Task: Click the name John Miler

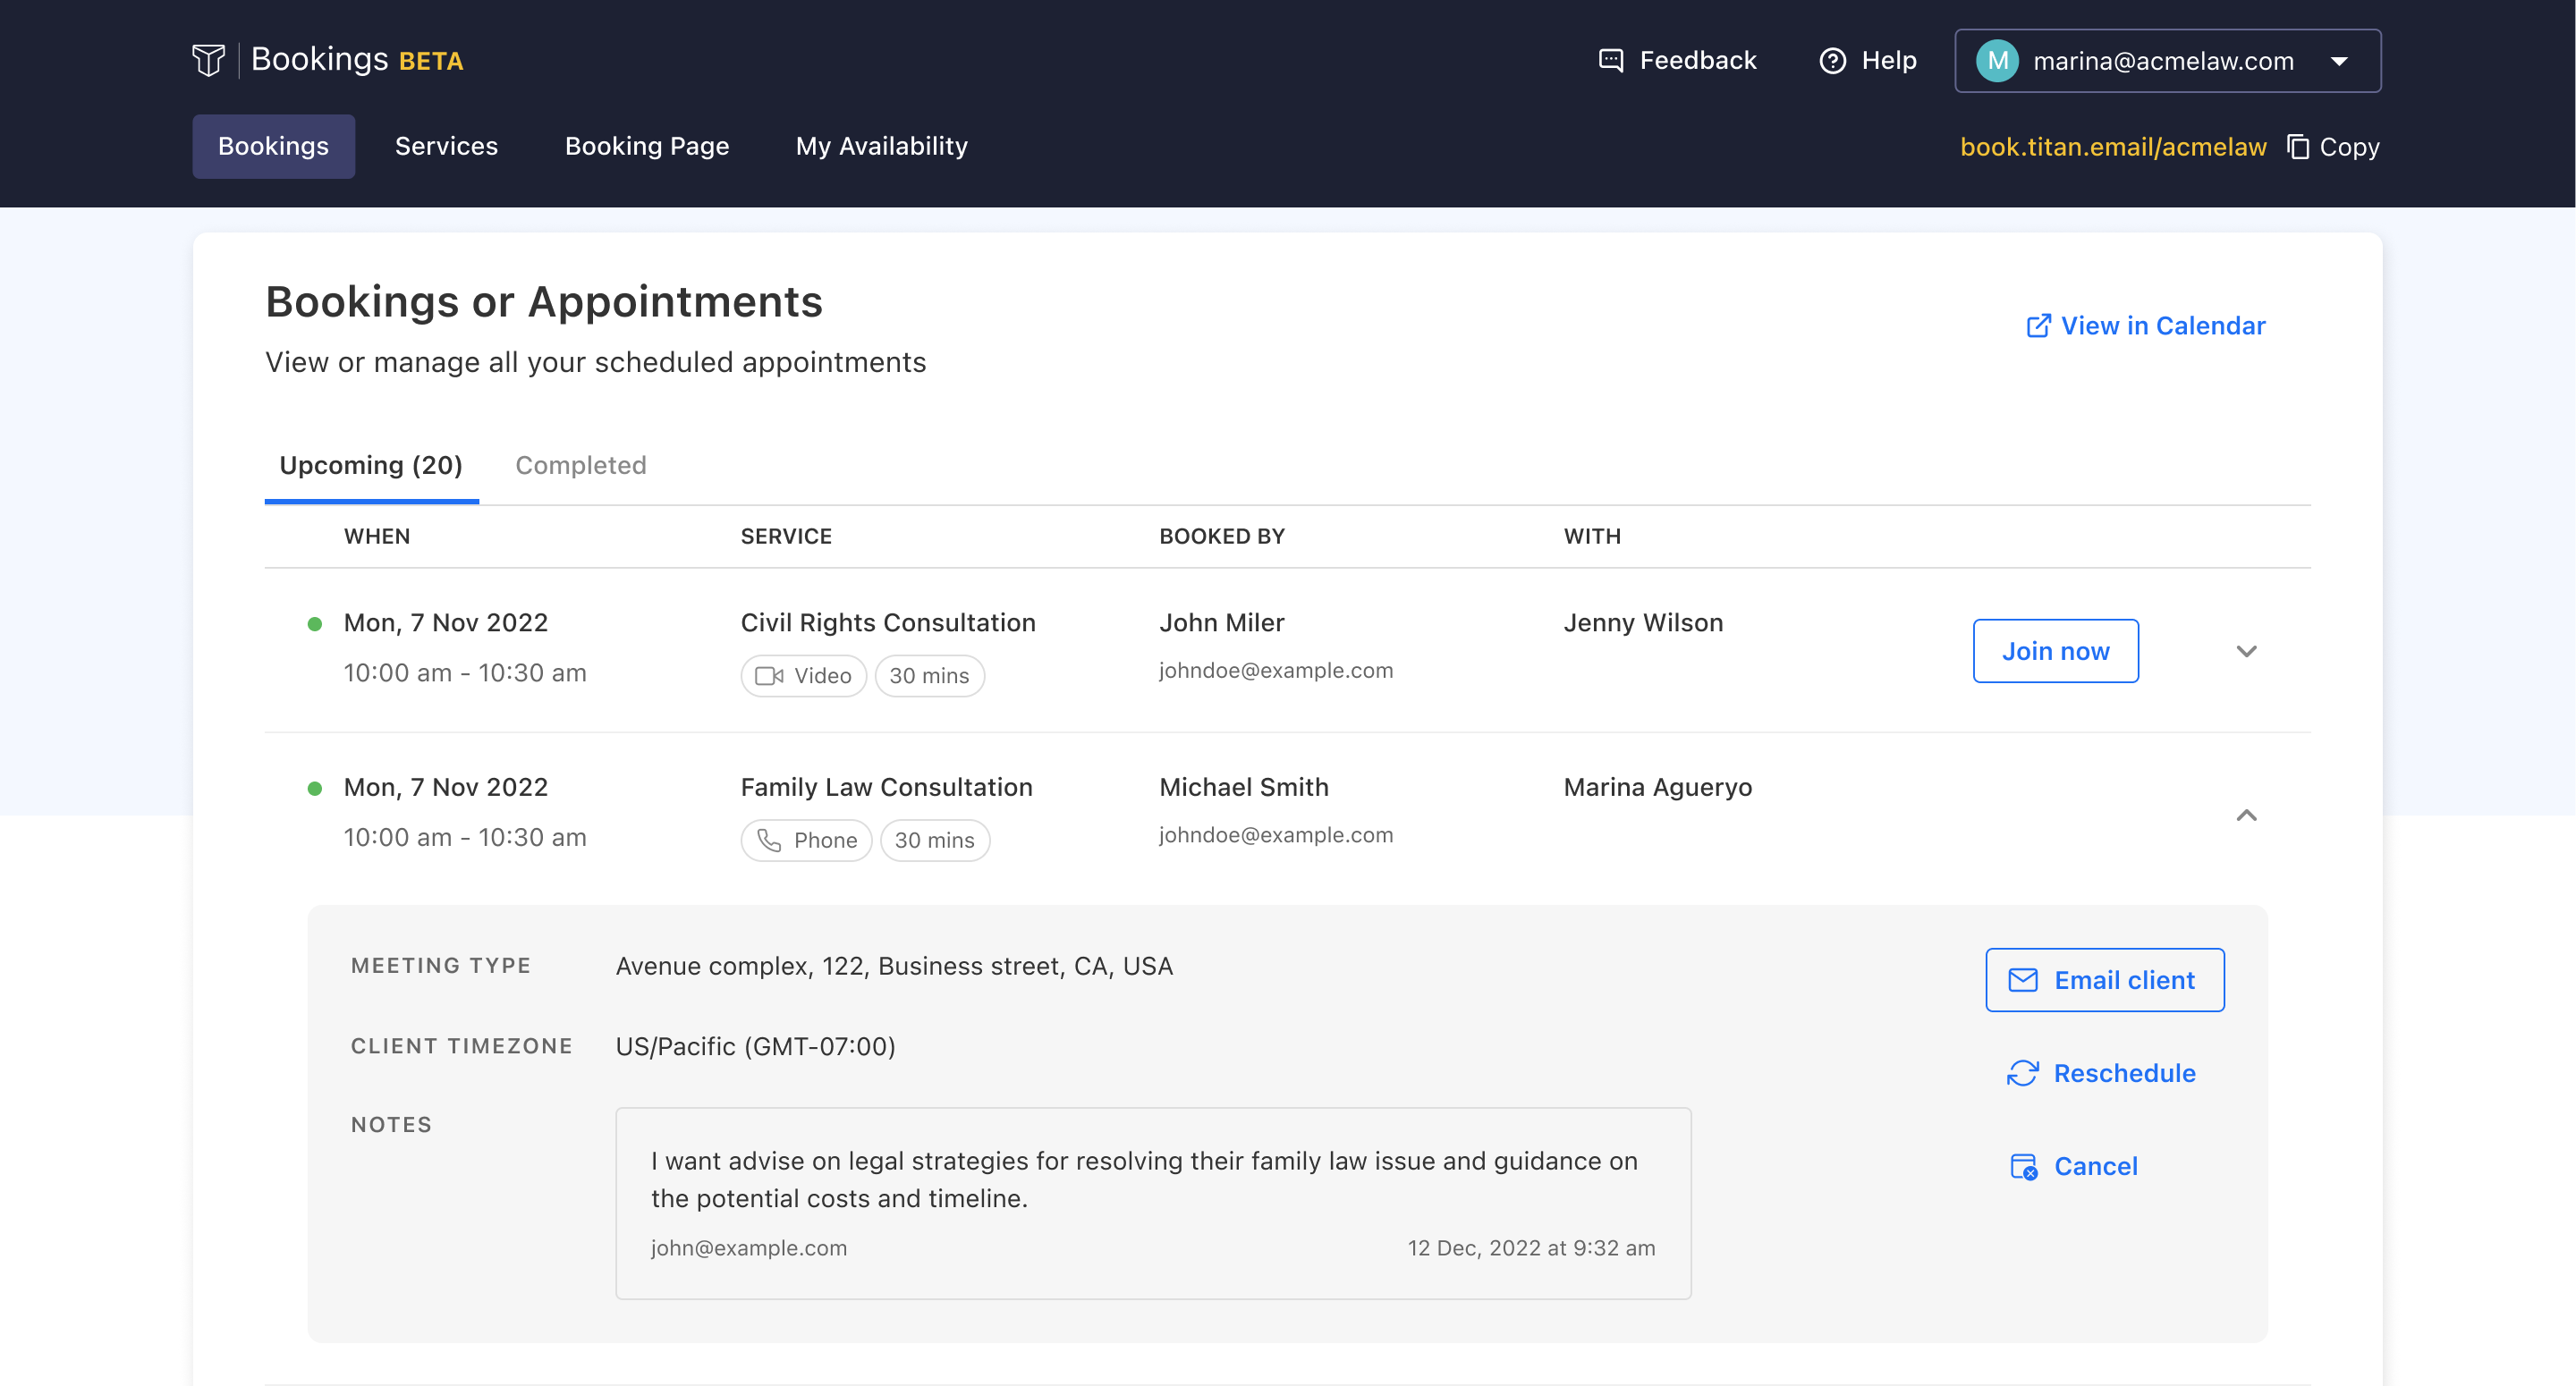Action: point(1221,623)
